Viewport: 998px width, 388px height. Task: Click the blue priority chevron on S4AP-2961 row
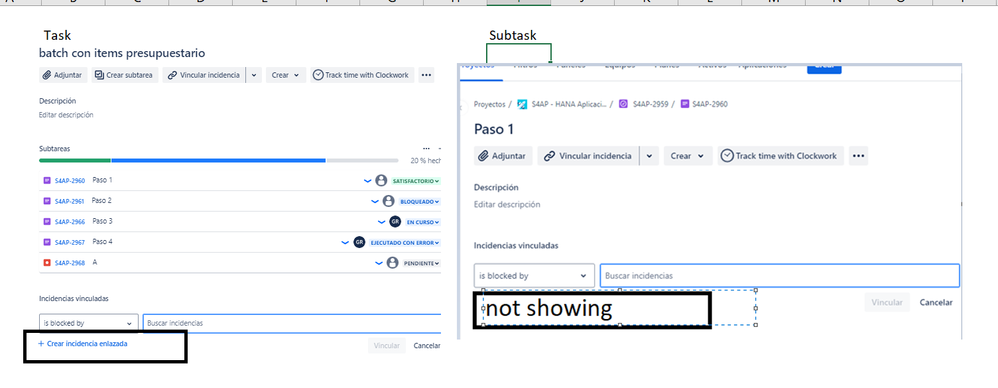point(375,202)
